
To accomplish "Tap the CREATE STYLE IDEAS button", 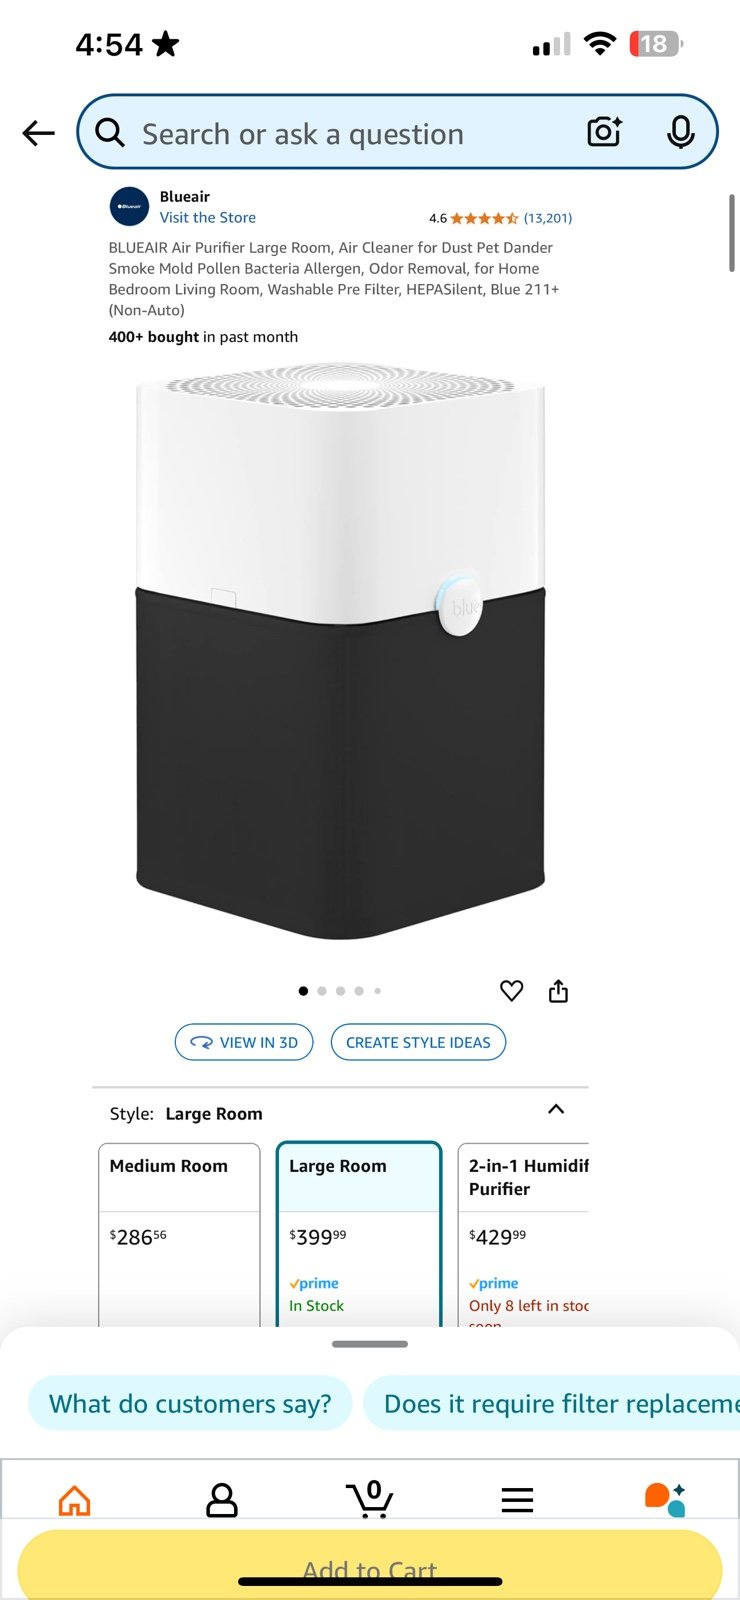I will pos(418,1042).
